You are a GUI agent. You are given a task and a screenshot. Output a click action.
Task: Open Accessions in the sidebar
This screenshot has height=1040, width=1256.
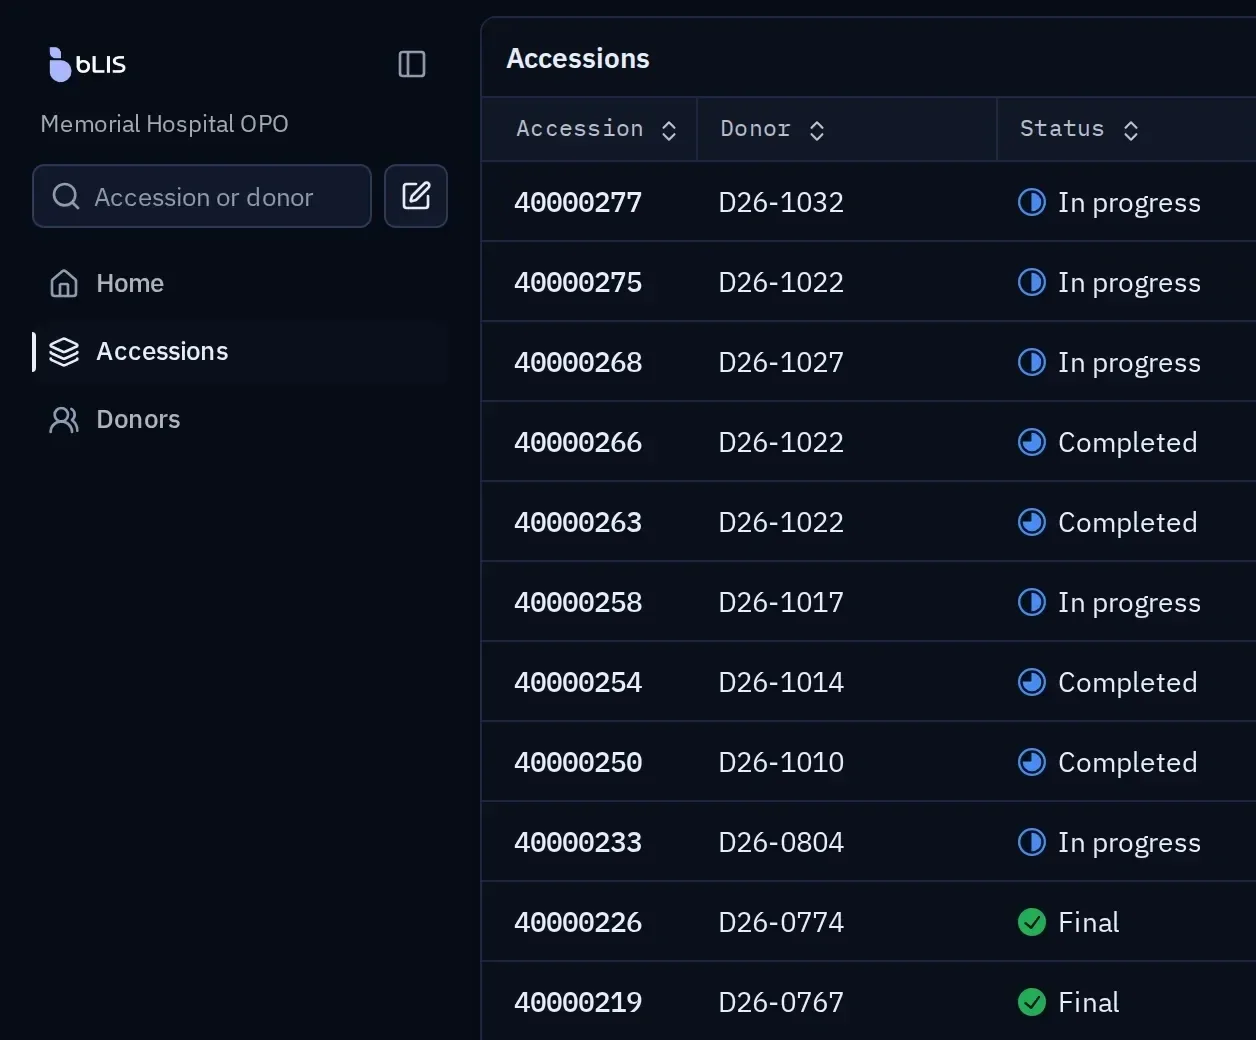click(x=240, y=351)
